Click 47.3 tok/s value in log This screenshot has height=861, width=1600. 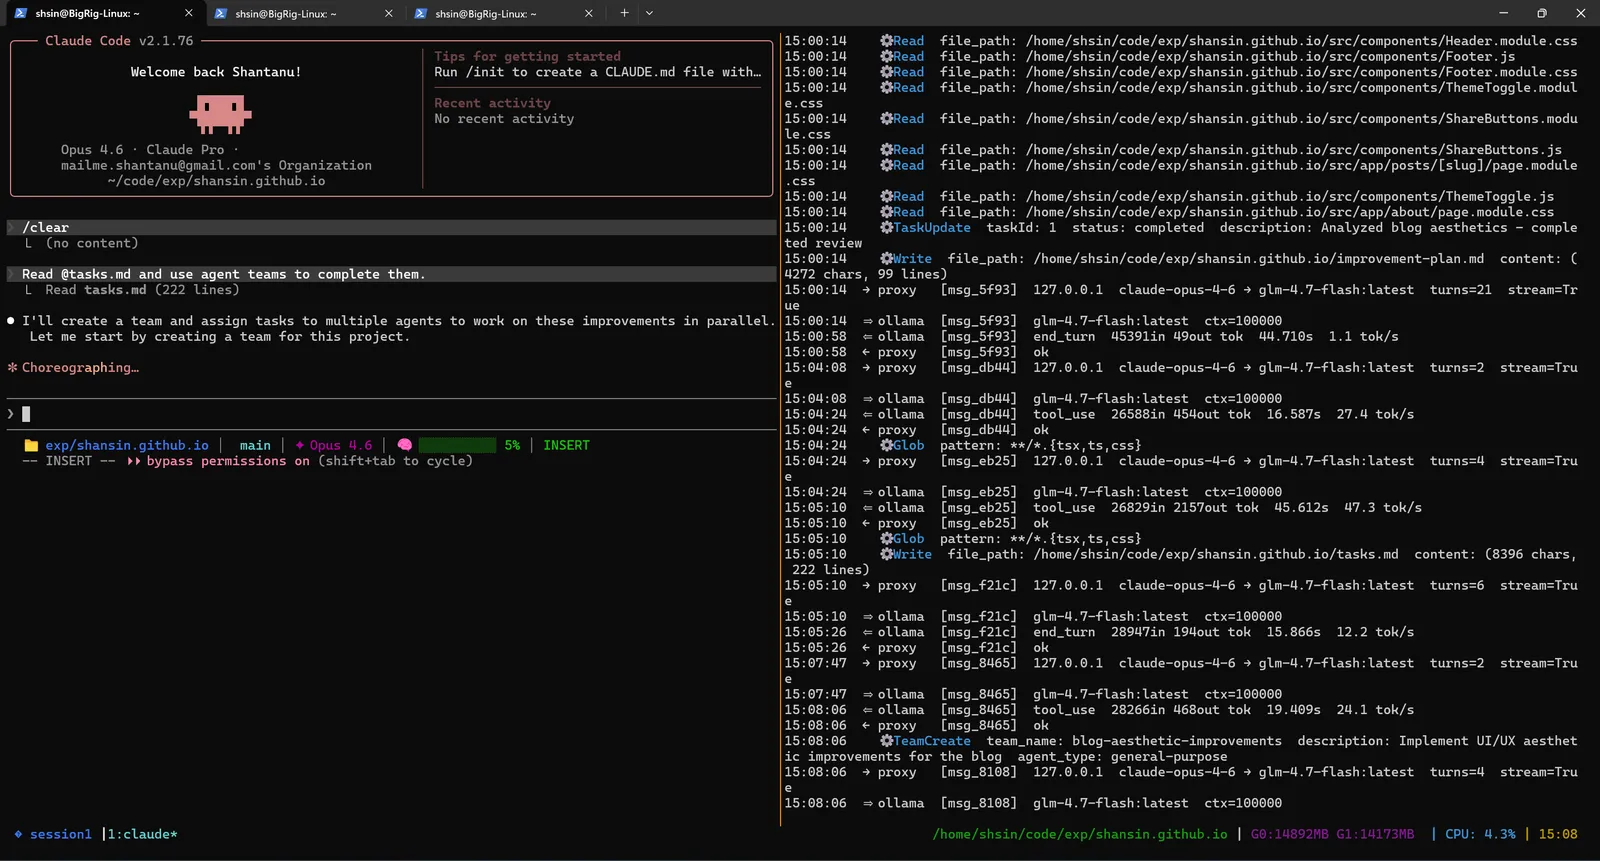(1383, 508)
